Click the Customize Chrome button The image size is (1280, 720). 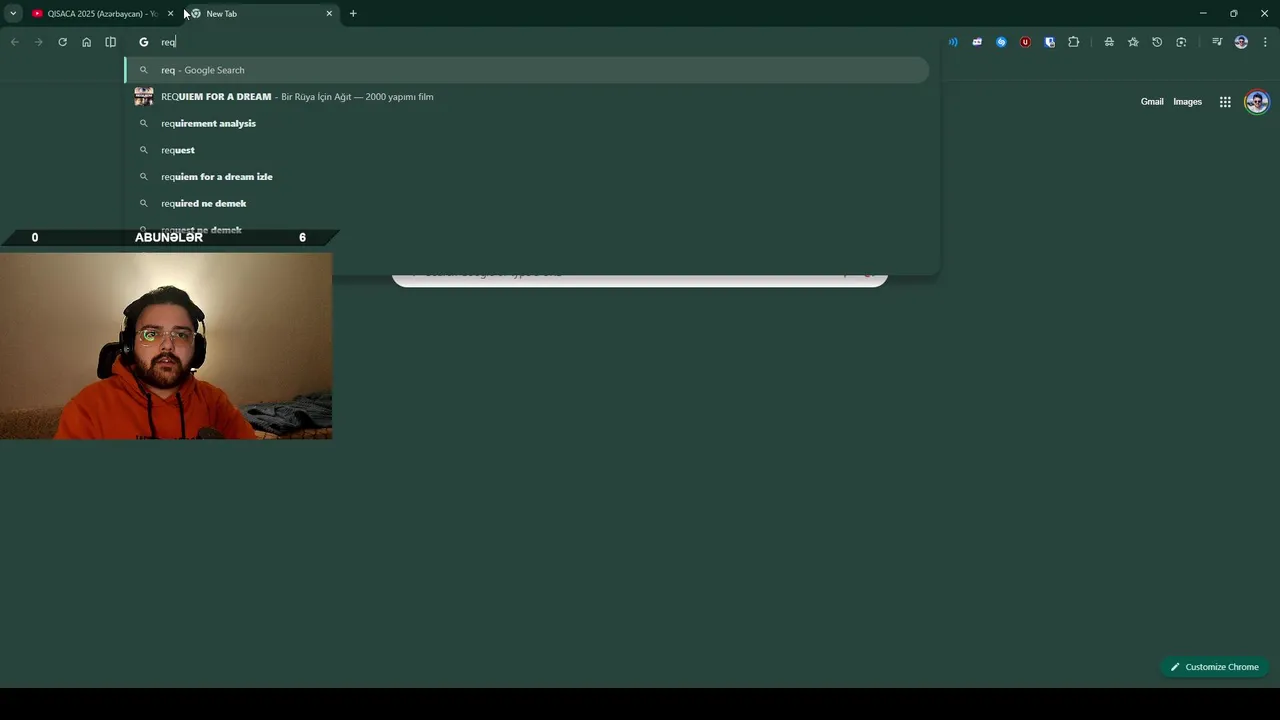coord(1214,667)
